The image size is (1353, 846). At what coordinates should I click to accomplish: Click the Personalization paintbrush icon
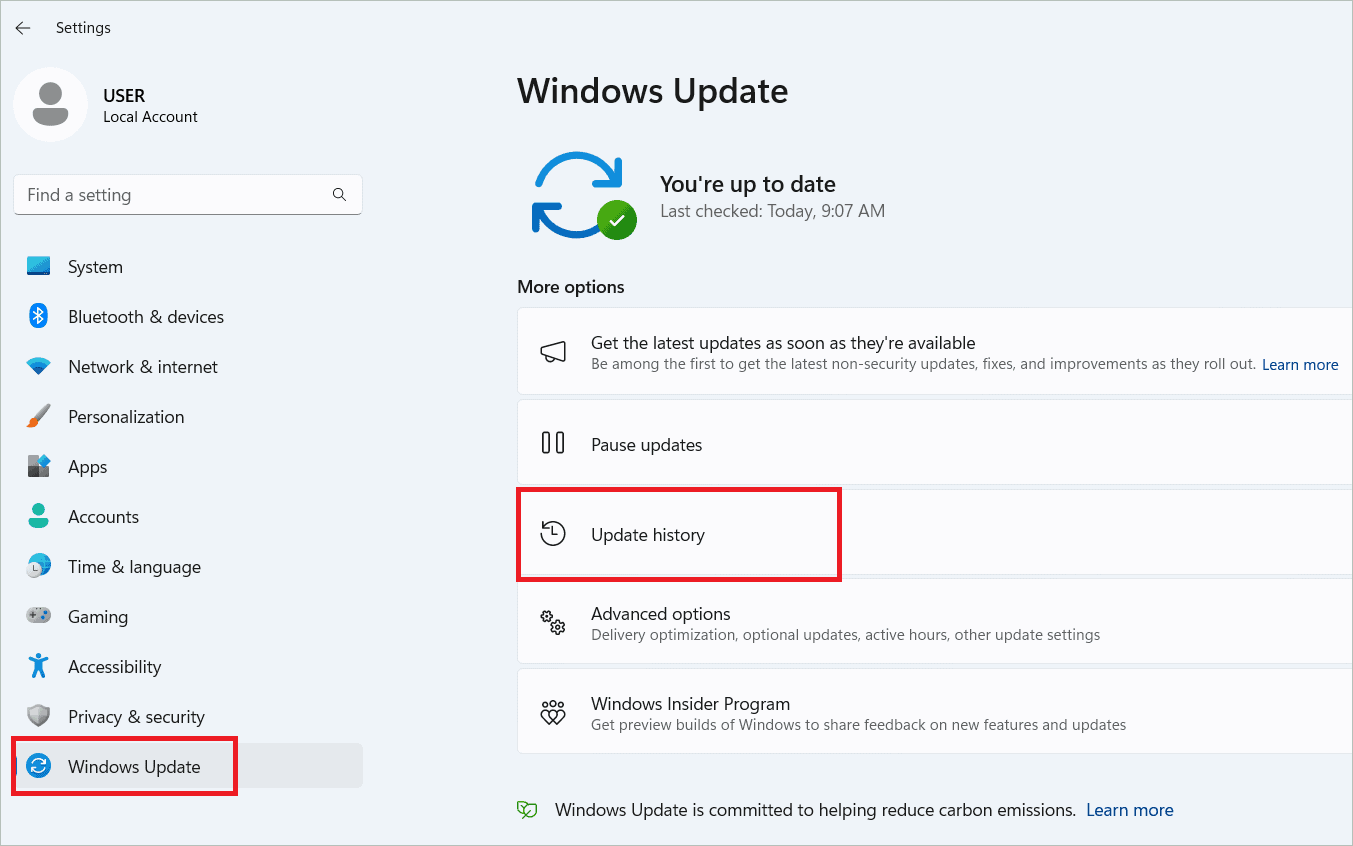click(x=38, y=417)
